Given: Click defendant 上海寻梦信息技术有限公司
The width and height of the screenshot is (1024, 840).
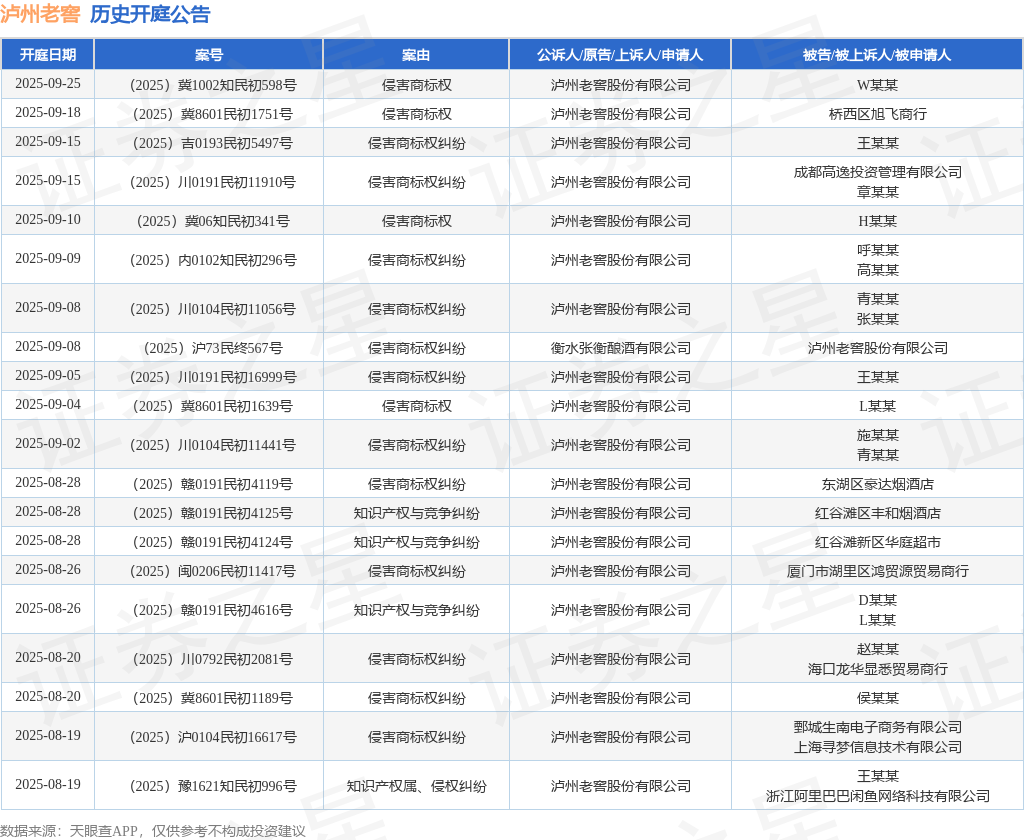Looking at the screenshot, I should 877,747.
